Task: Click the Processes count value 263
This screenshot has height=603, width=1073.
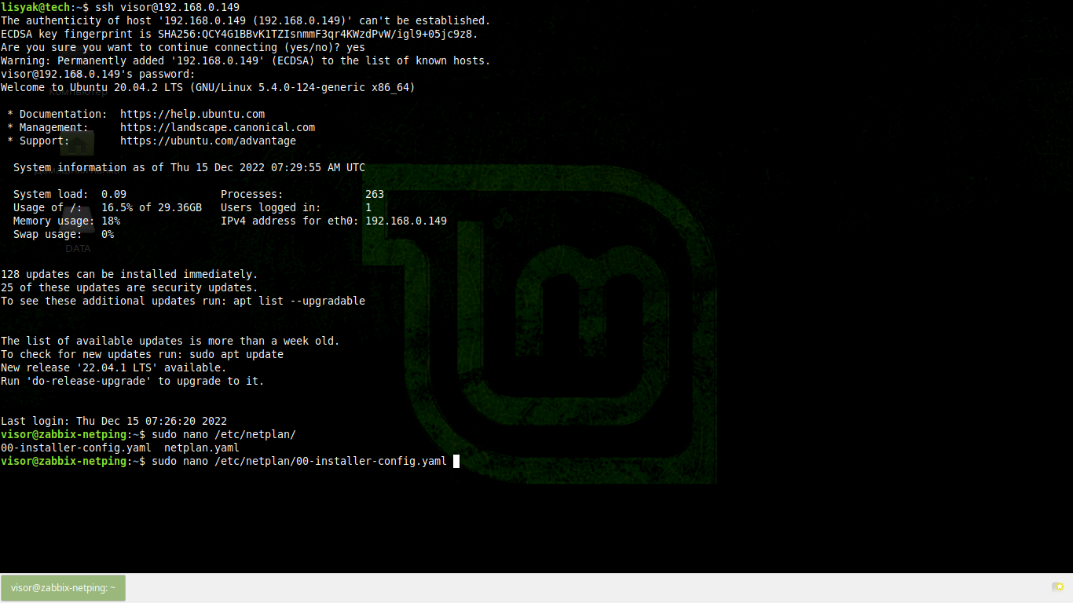Action: click(x=374, y=194)
